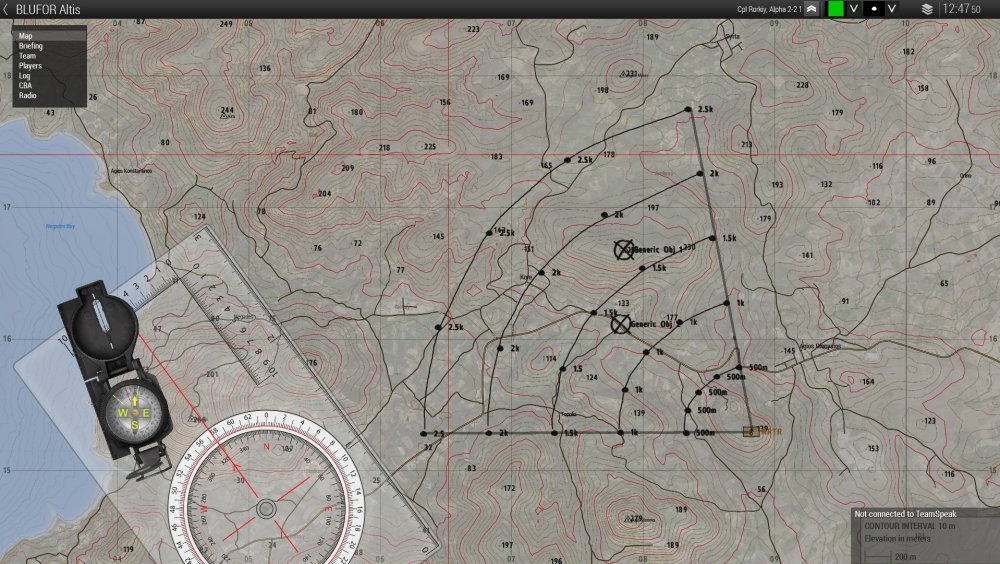Screen dimensions: 1000x564
Task: Expand the marker shape dropdown arrow
Action: [892, 9]
